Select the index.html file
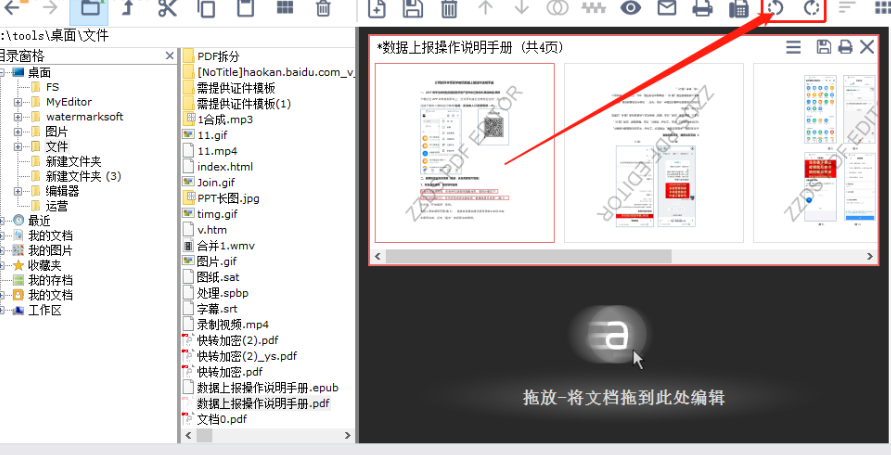Viewport: 891px width, 455px height. (x=225, y=167)
